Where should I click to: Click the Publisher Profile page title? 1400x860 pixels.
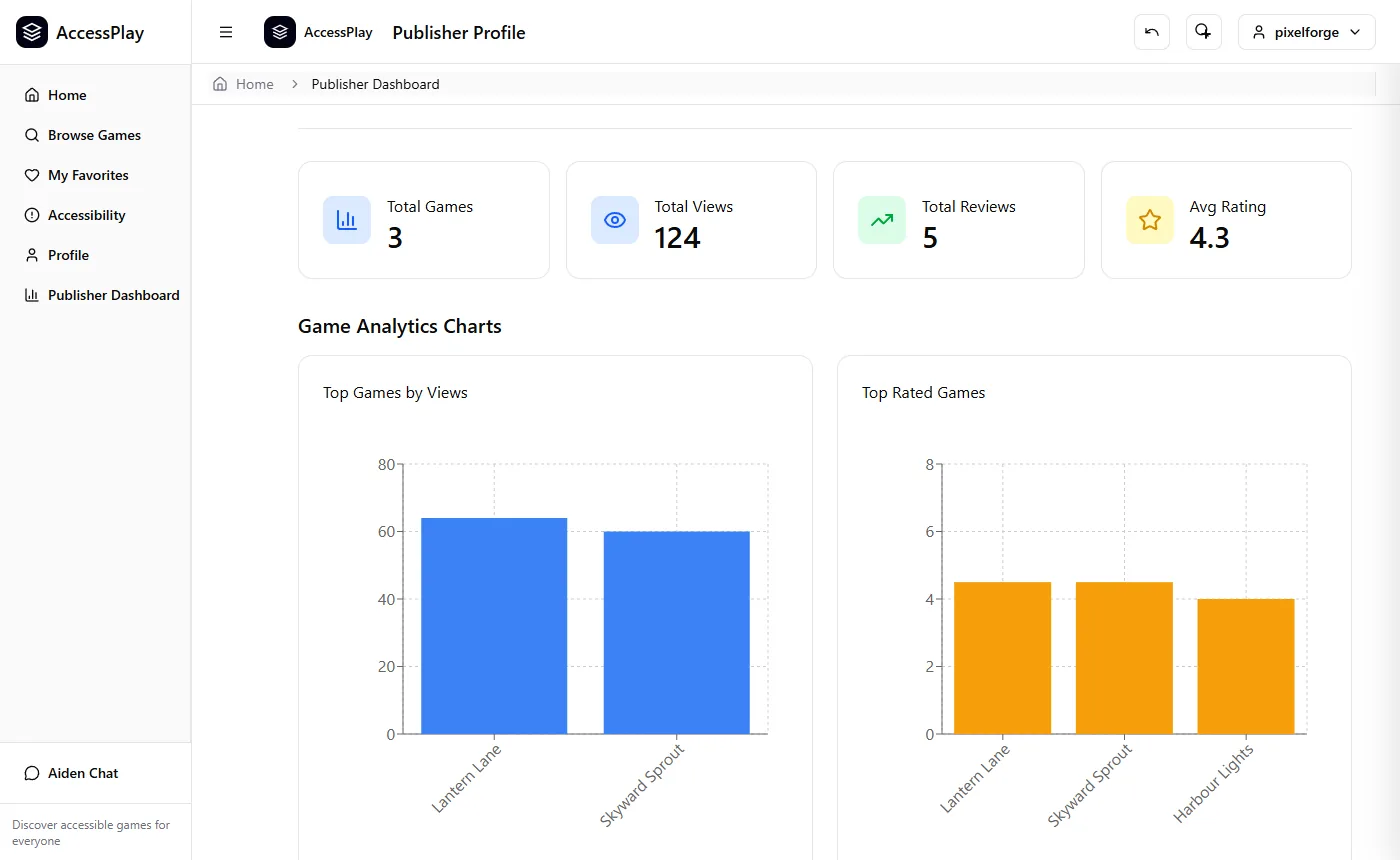459,33
